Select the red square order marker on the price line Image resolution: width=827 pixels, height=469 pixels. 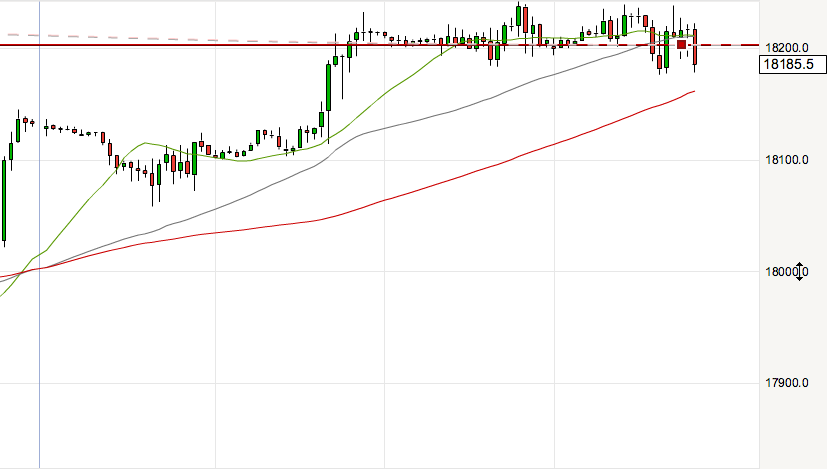(681, 45)
